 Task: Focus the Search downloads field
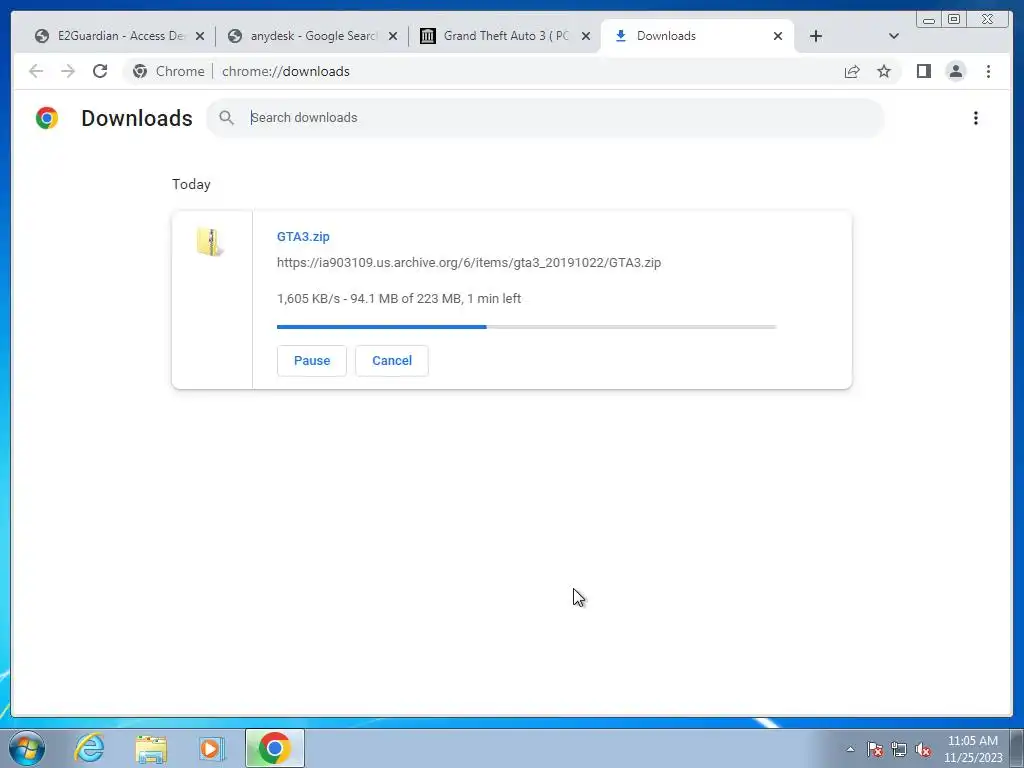click(x=545, y=118)
